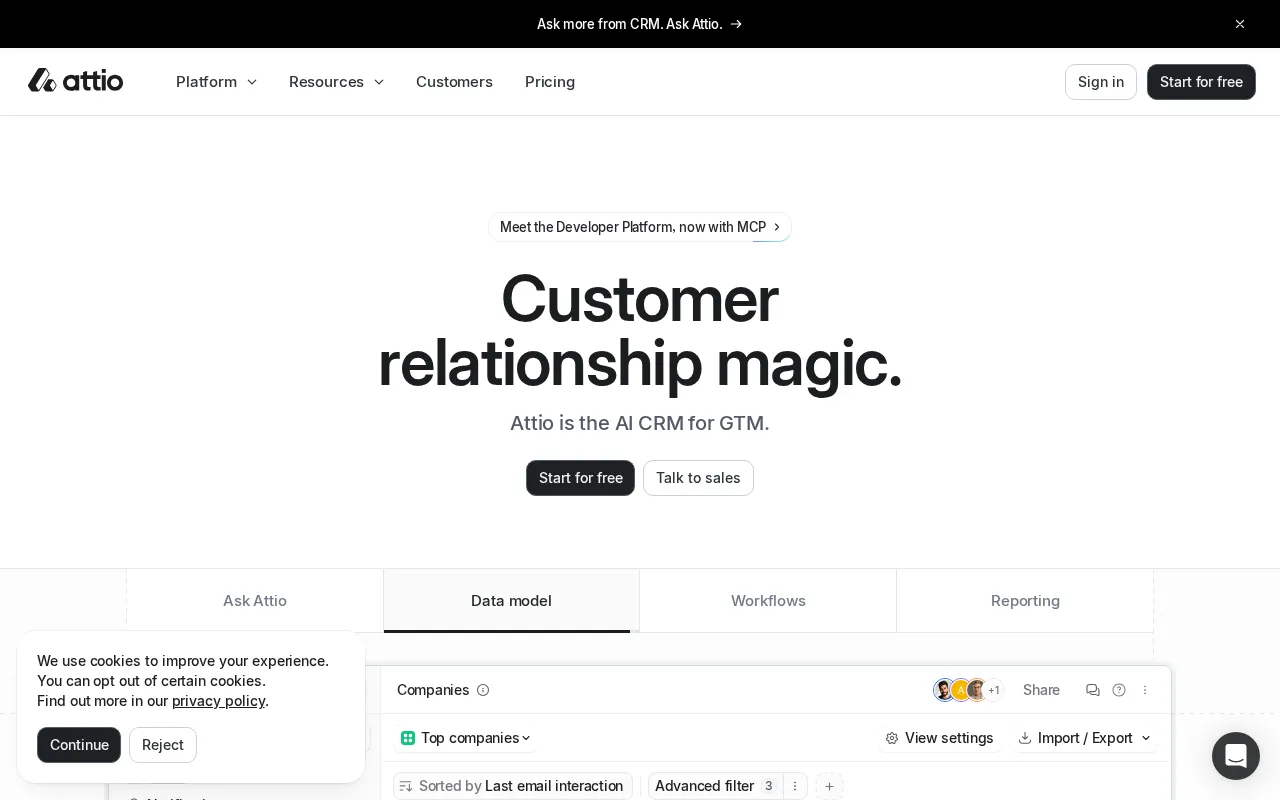Screen dimensions: 1280x800
Task: Close the top announcement banner
Action: [1240, 24]
